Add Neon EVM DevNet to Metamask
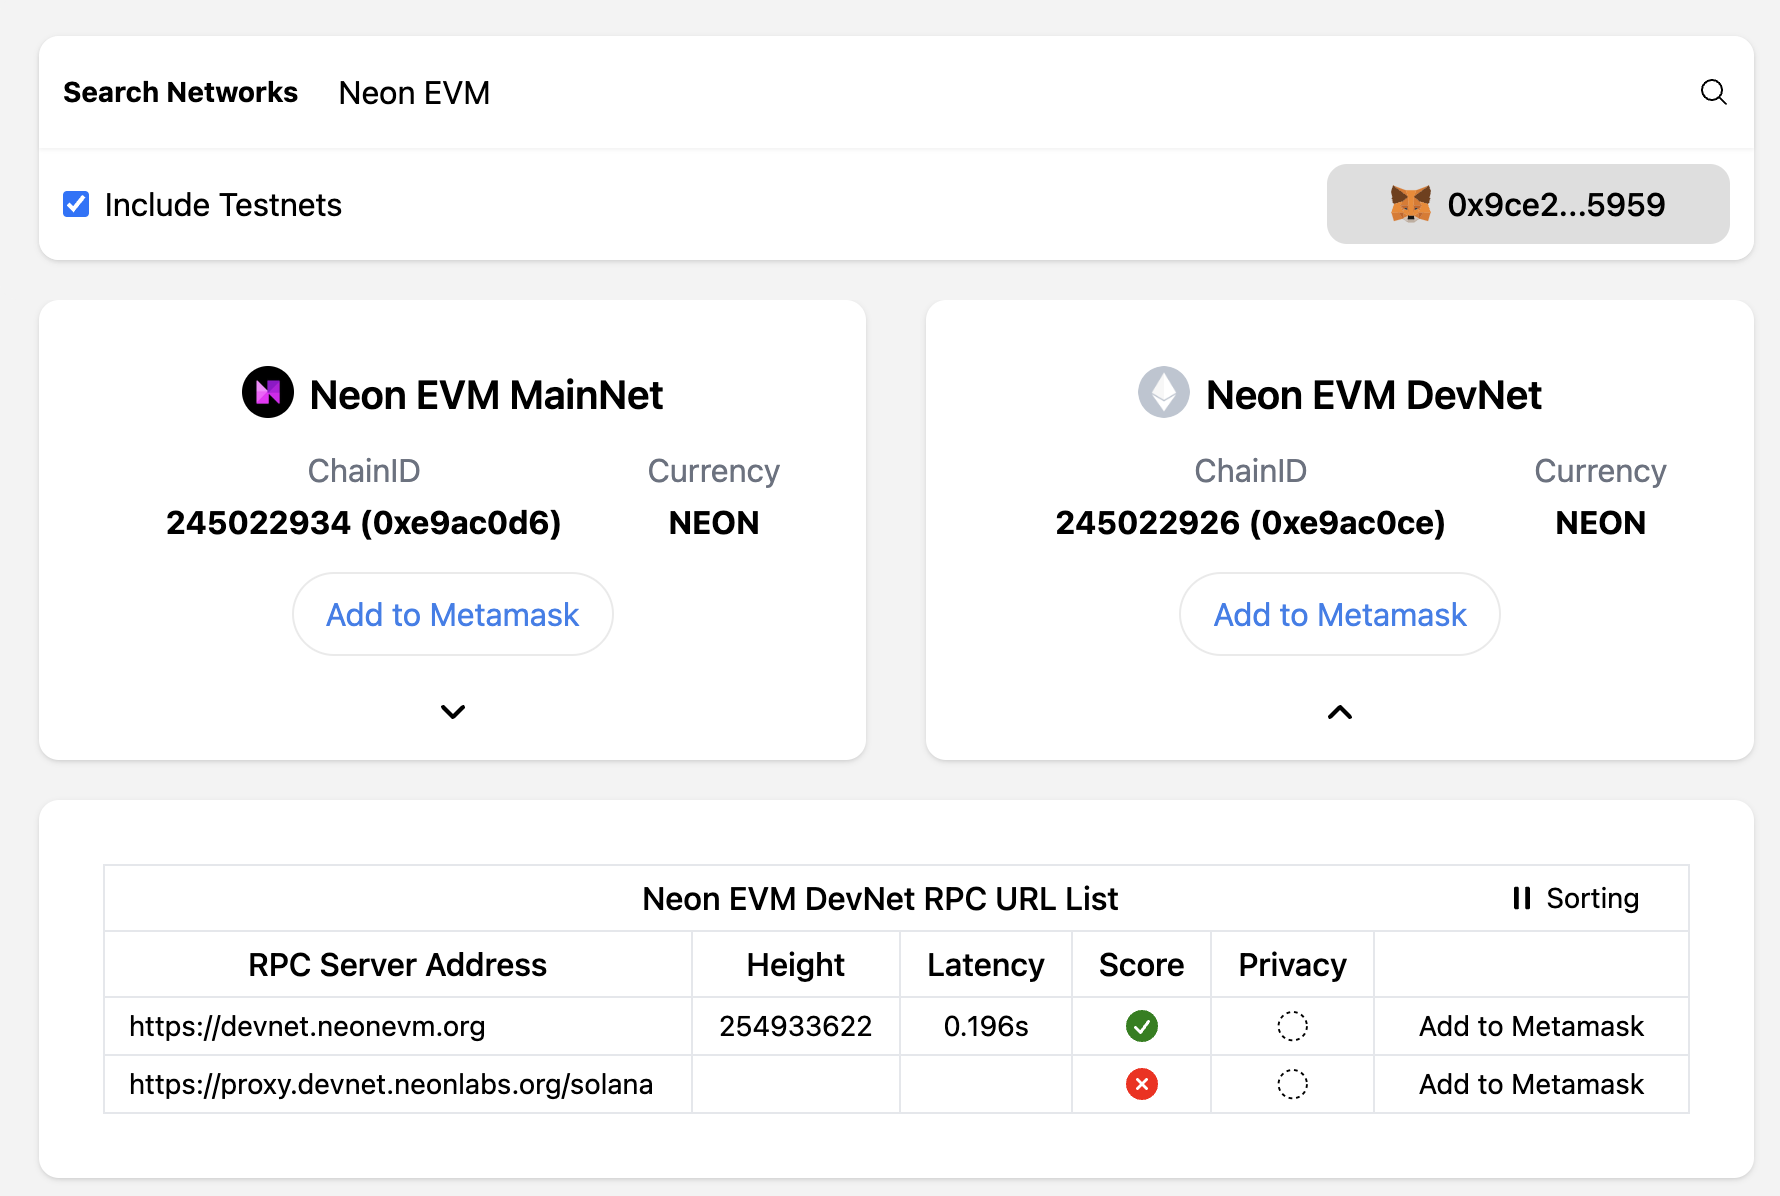Screen dimensions: 1780x1196 coord(1340,614)
